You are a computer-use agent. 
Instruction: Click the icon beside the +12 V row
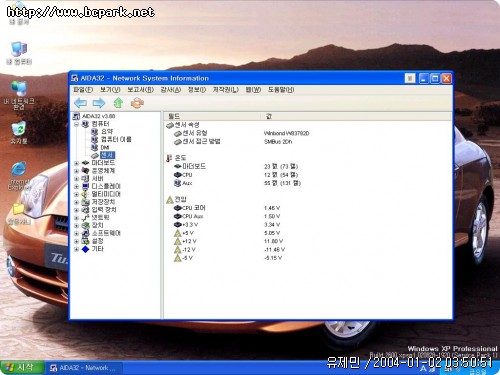178,241
